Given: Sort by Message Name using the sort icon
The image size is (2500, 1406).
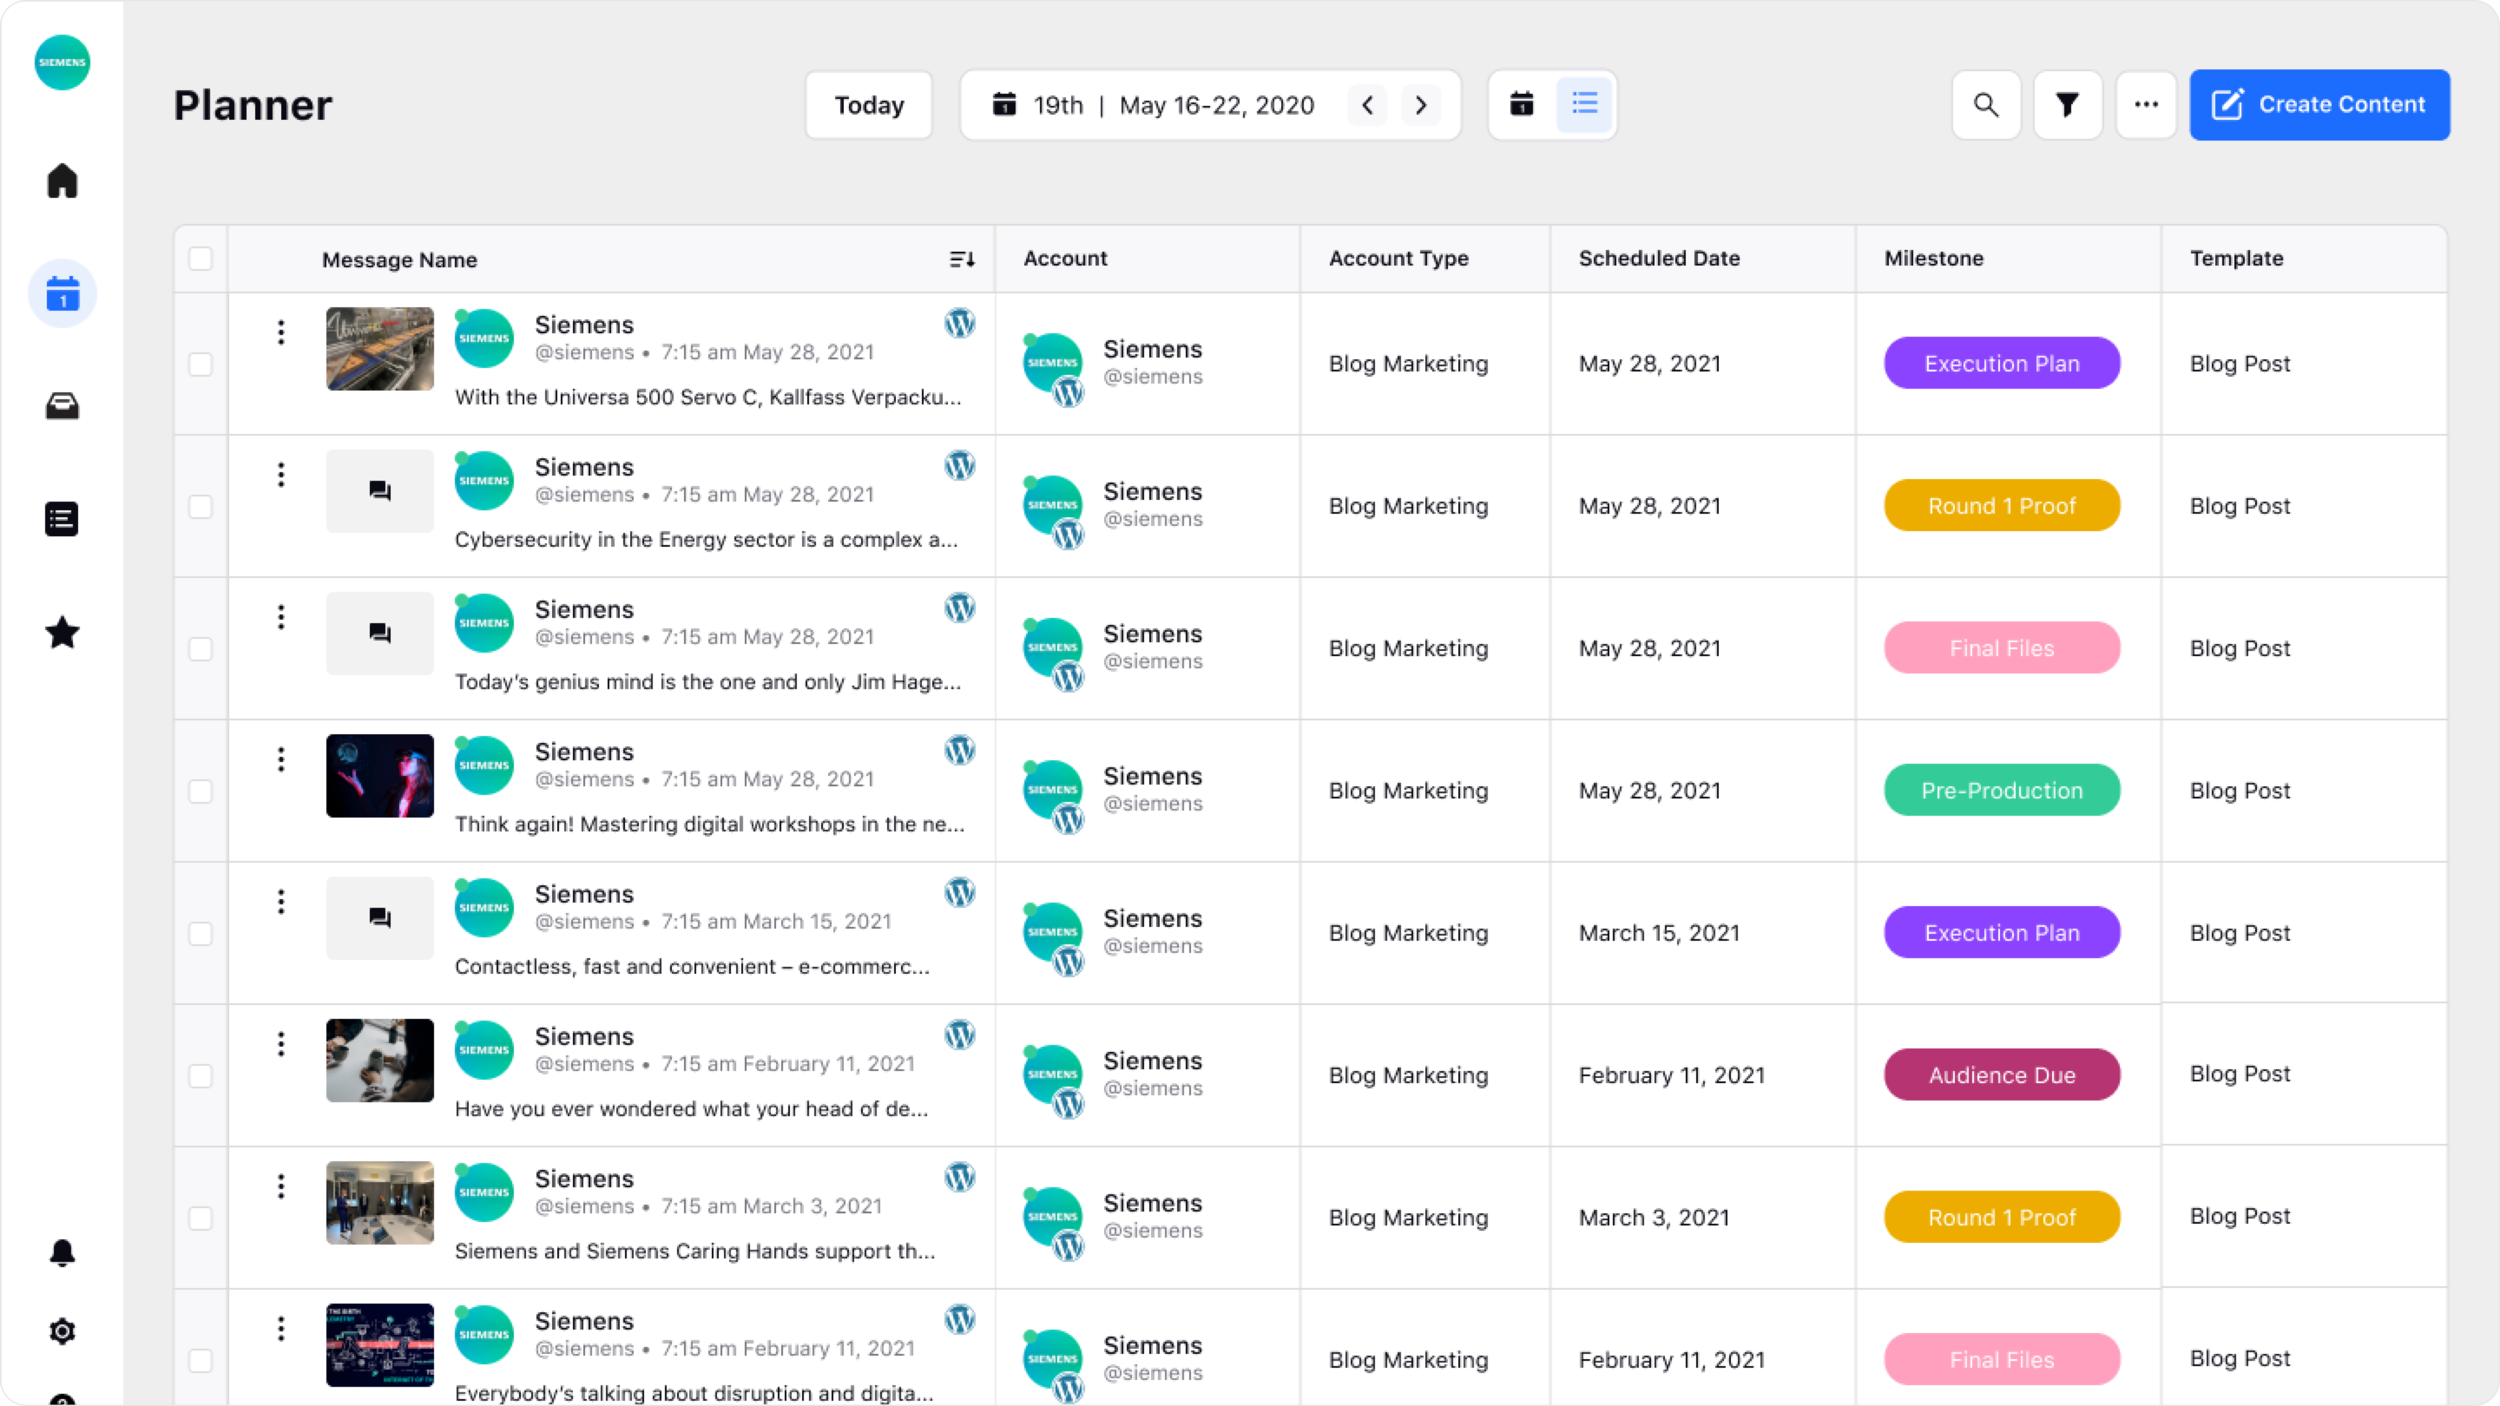Looking at the screenshot, I should click(x=962, y=260).
